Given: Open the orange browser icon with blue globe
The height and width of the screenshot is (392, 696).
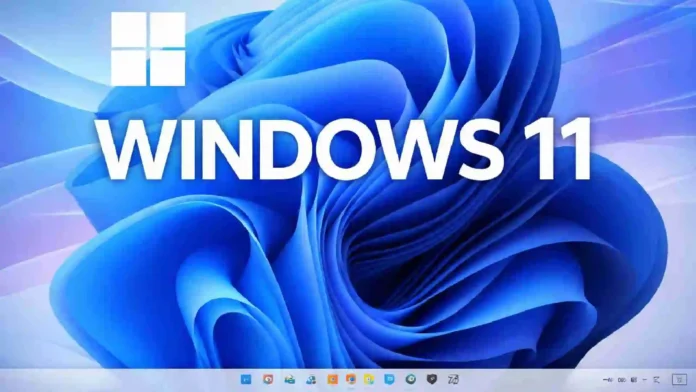Looking at the screenshot, I should pyautogui.click(x=351, y=379).
